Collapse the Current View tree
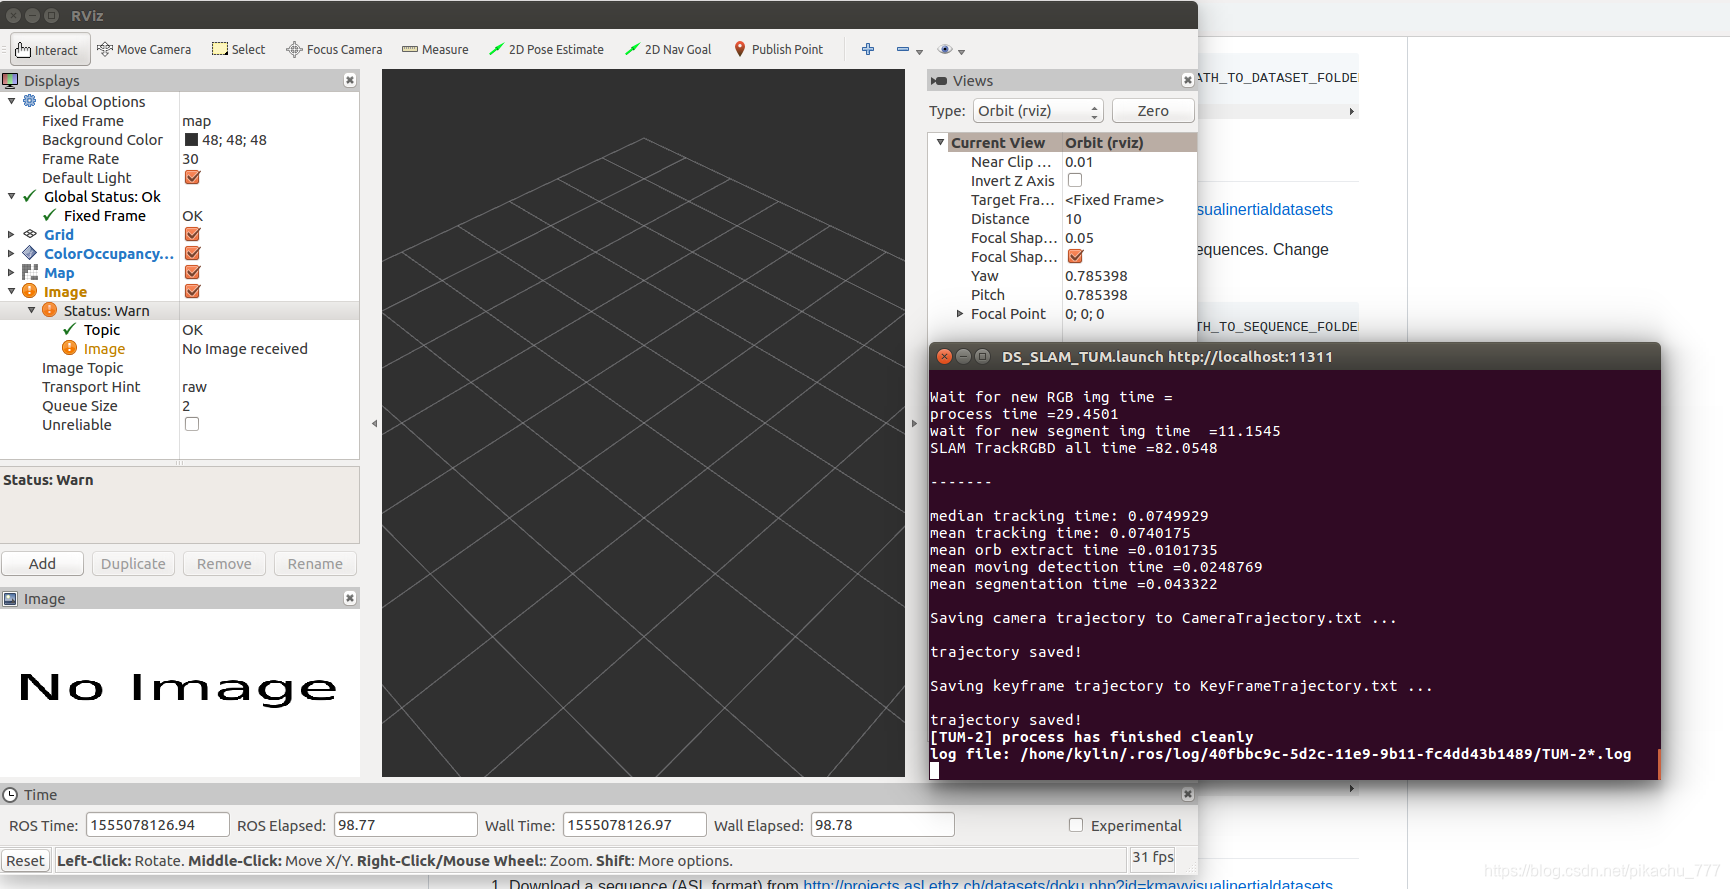1730x889 pixels. pos(940,142)
